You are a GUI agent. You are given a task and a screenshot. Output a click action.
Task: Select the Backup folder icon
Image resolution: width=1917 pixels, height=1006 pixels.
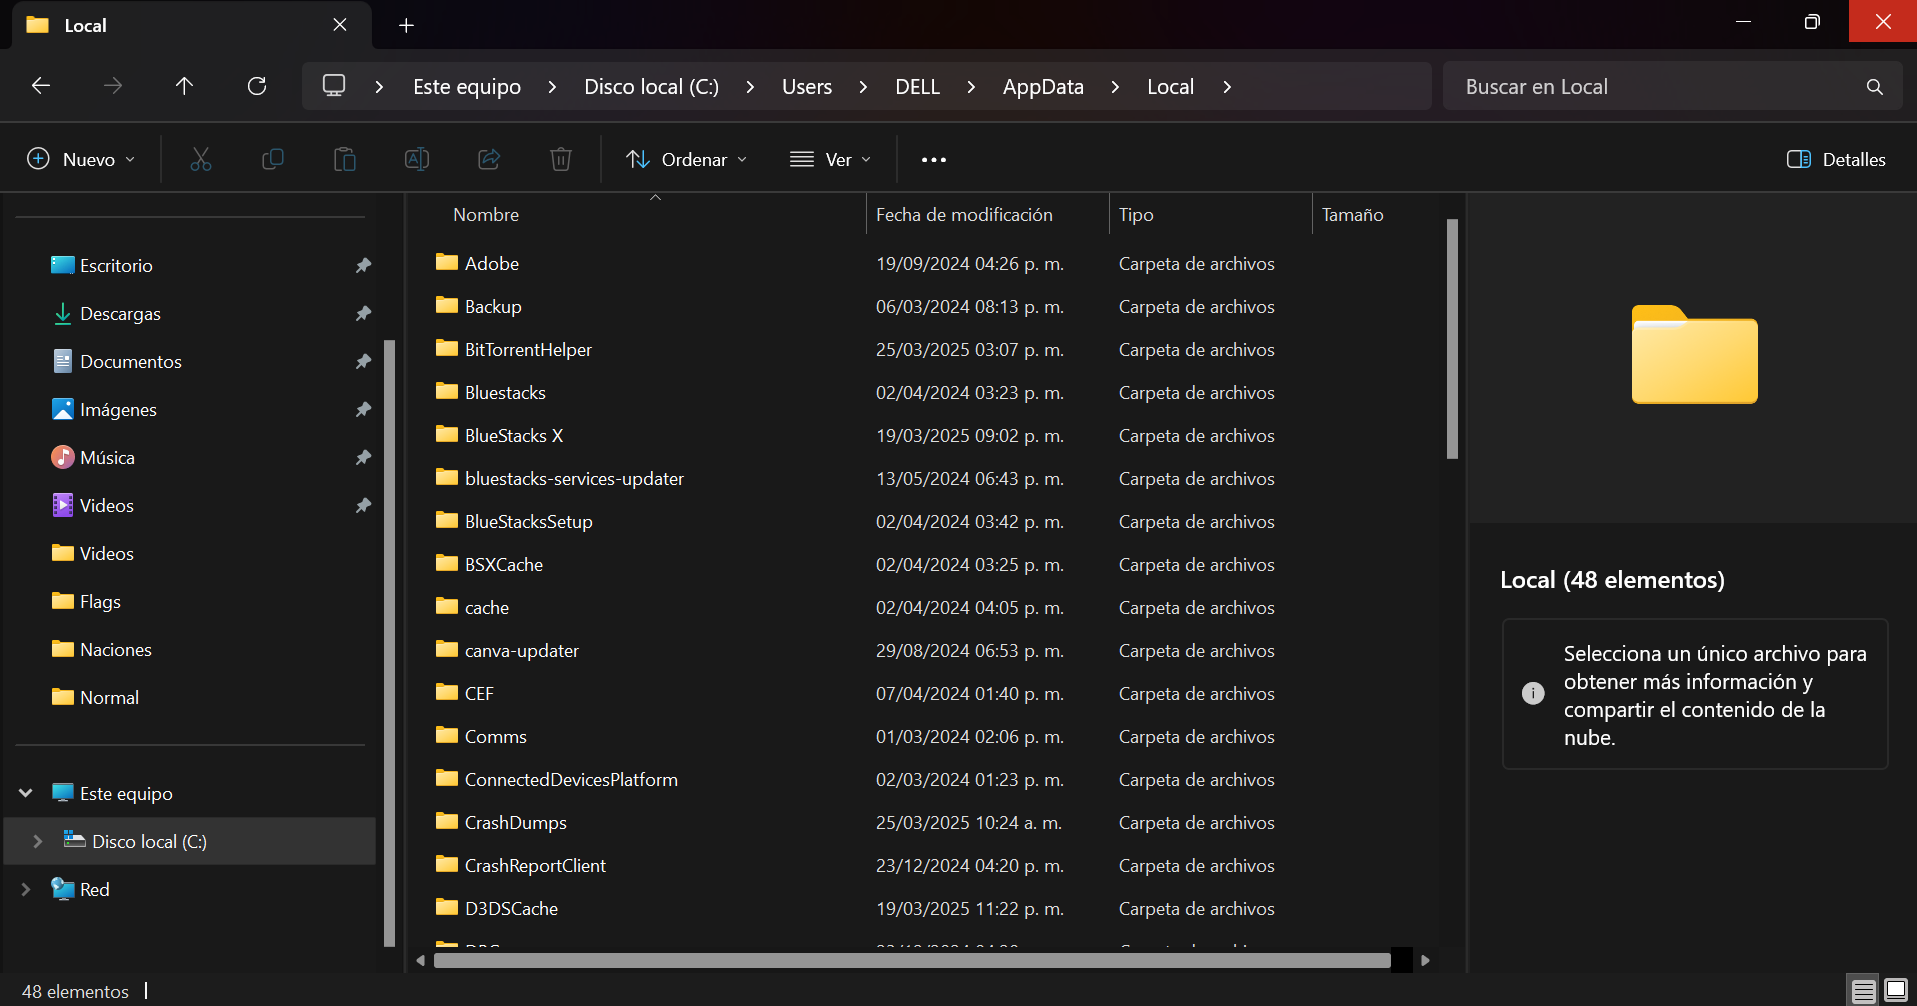[x=447, y=305]
